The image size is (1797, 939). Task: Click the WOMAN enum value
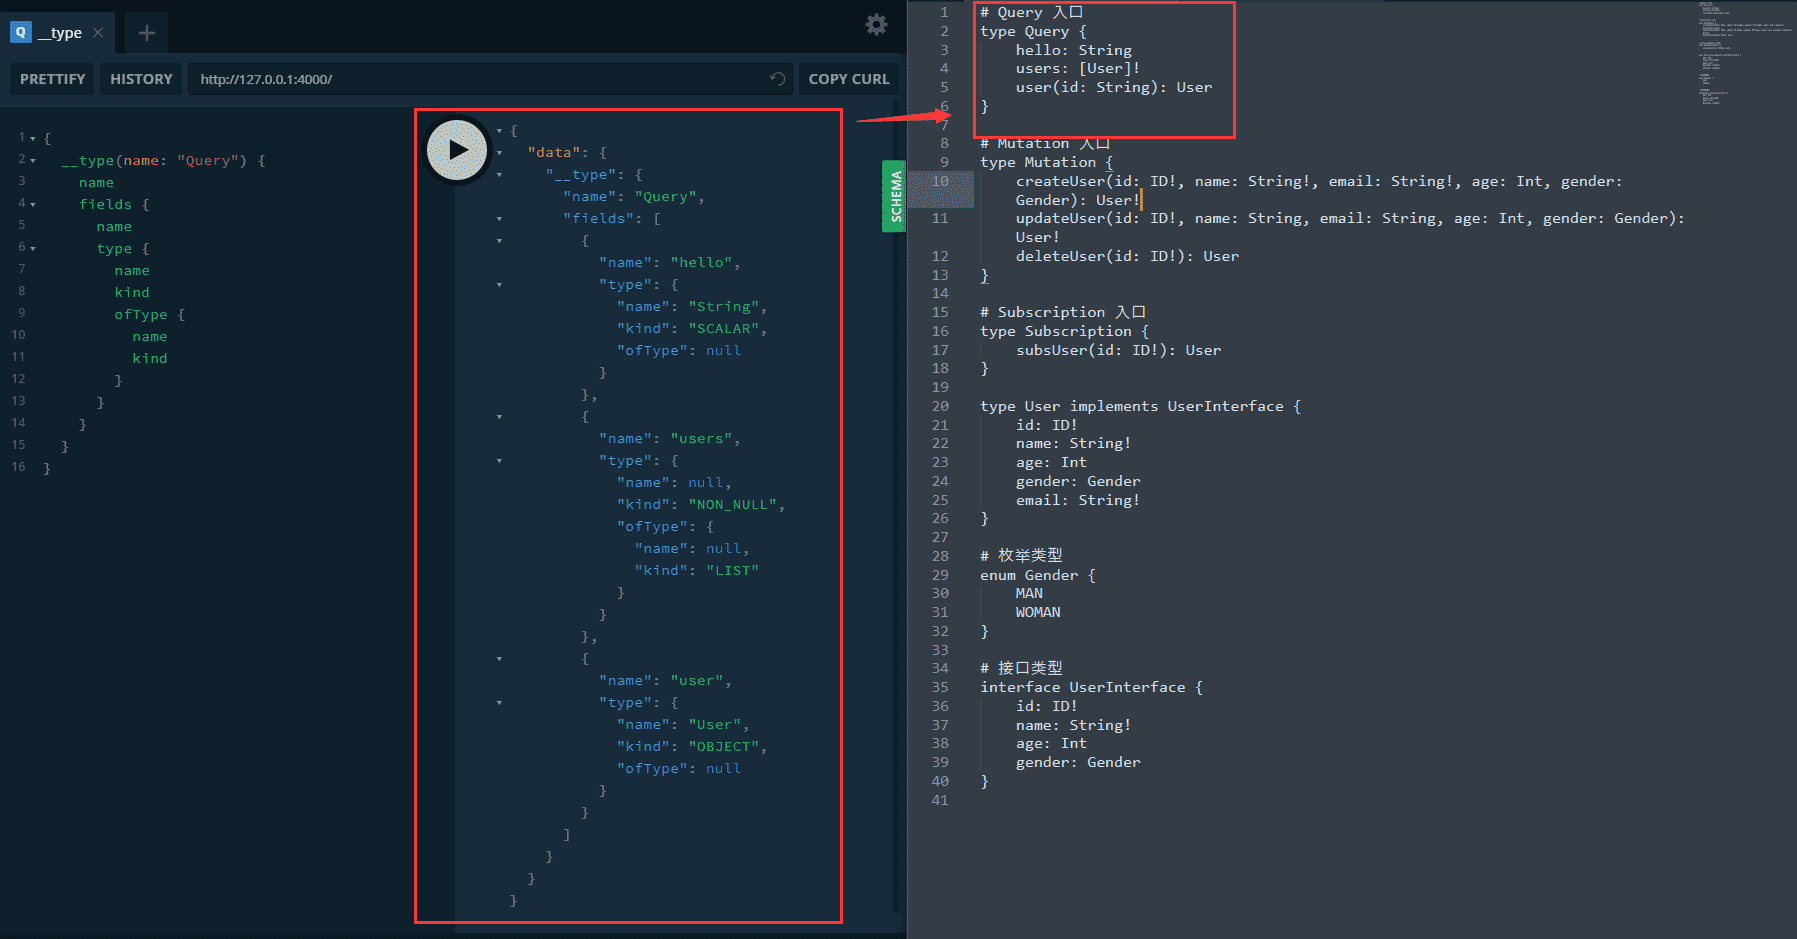click(1038, 612)
